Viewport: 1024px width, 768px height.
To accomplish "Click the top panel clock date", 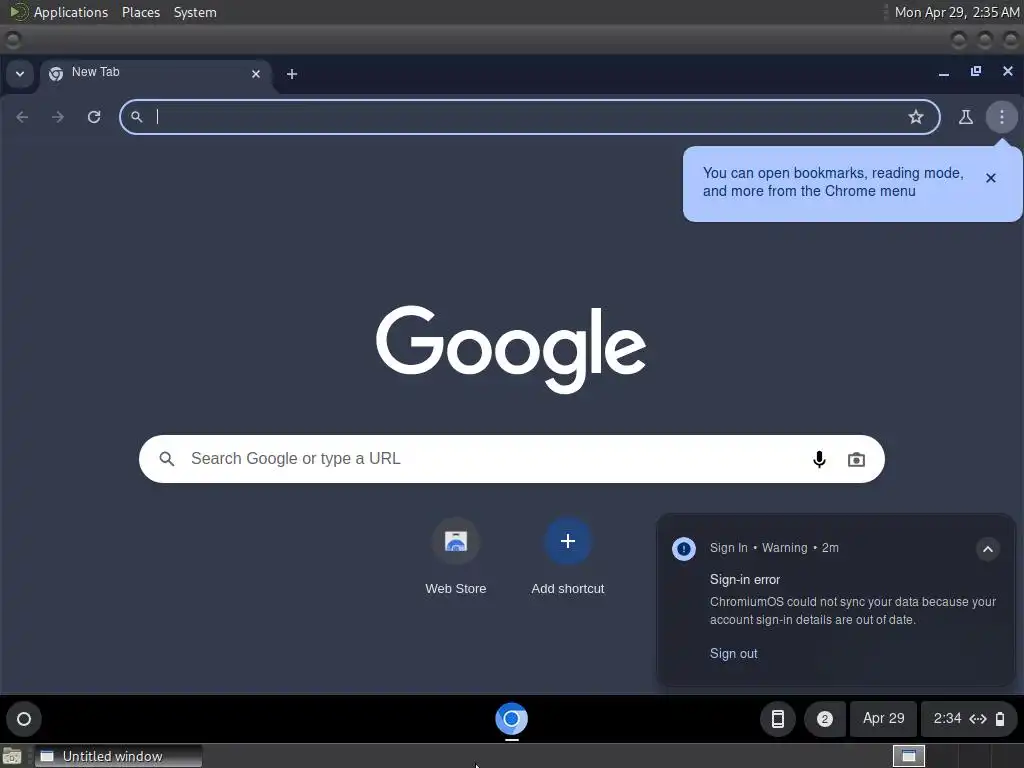I will (x=956, y=12).
